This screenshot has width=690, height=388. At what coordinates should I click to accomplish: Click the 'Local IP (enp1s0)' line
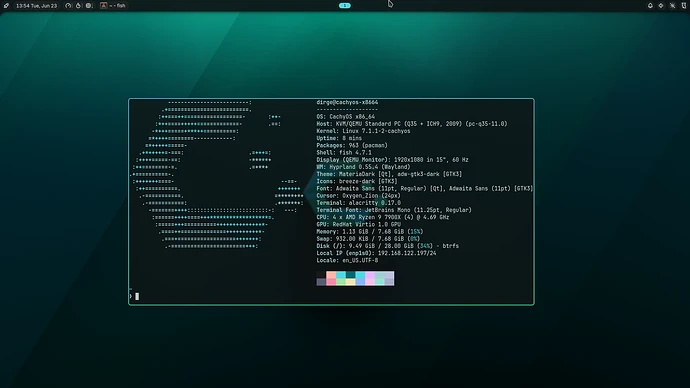click(x=376, y=253)
